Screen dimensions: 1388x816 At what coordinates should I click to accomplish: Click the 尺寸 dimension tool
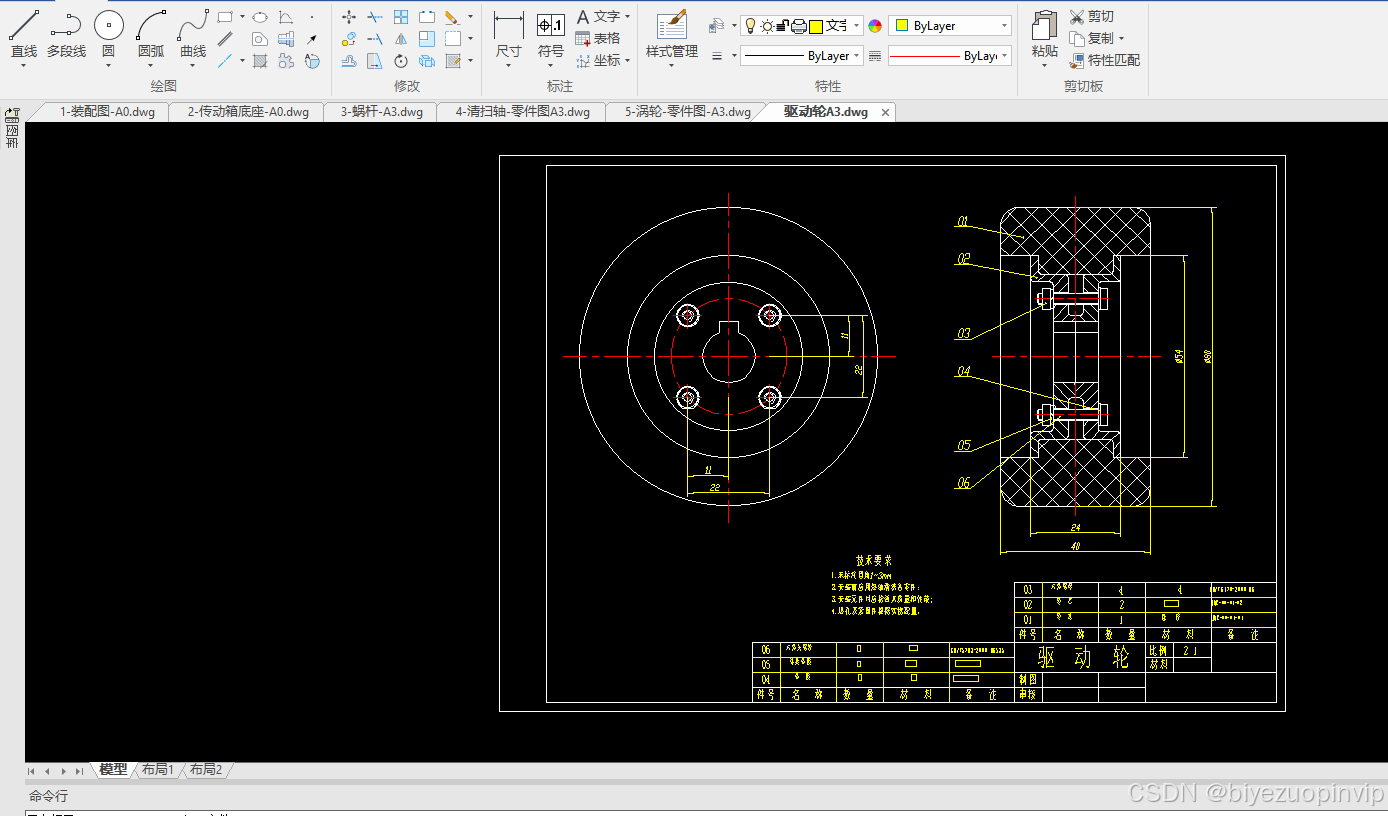[509, 34]
